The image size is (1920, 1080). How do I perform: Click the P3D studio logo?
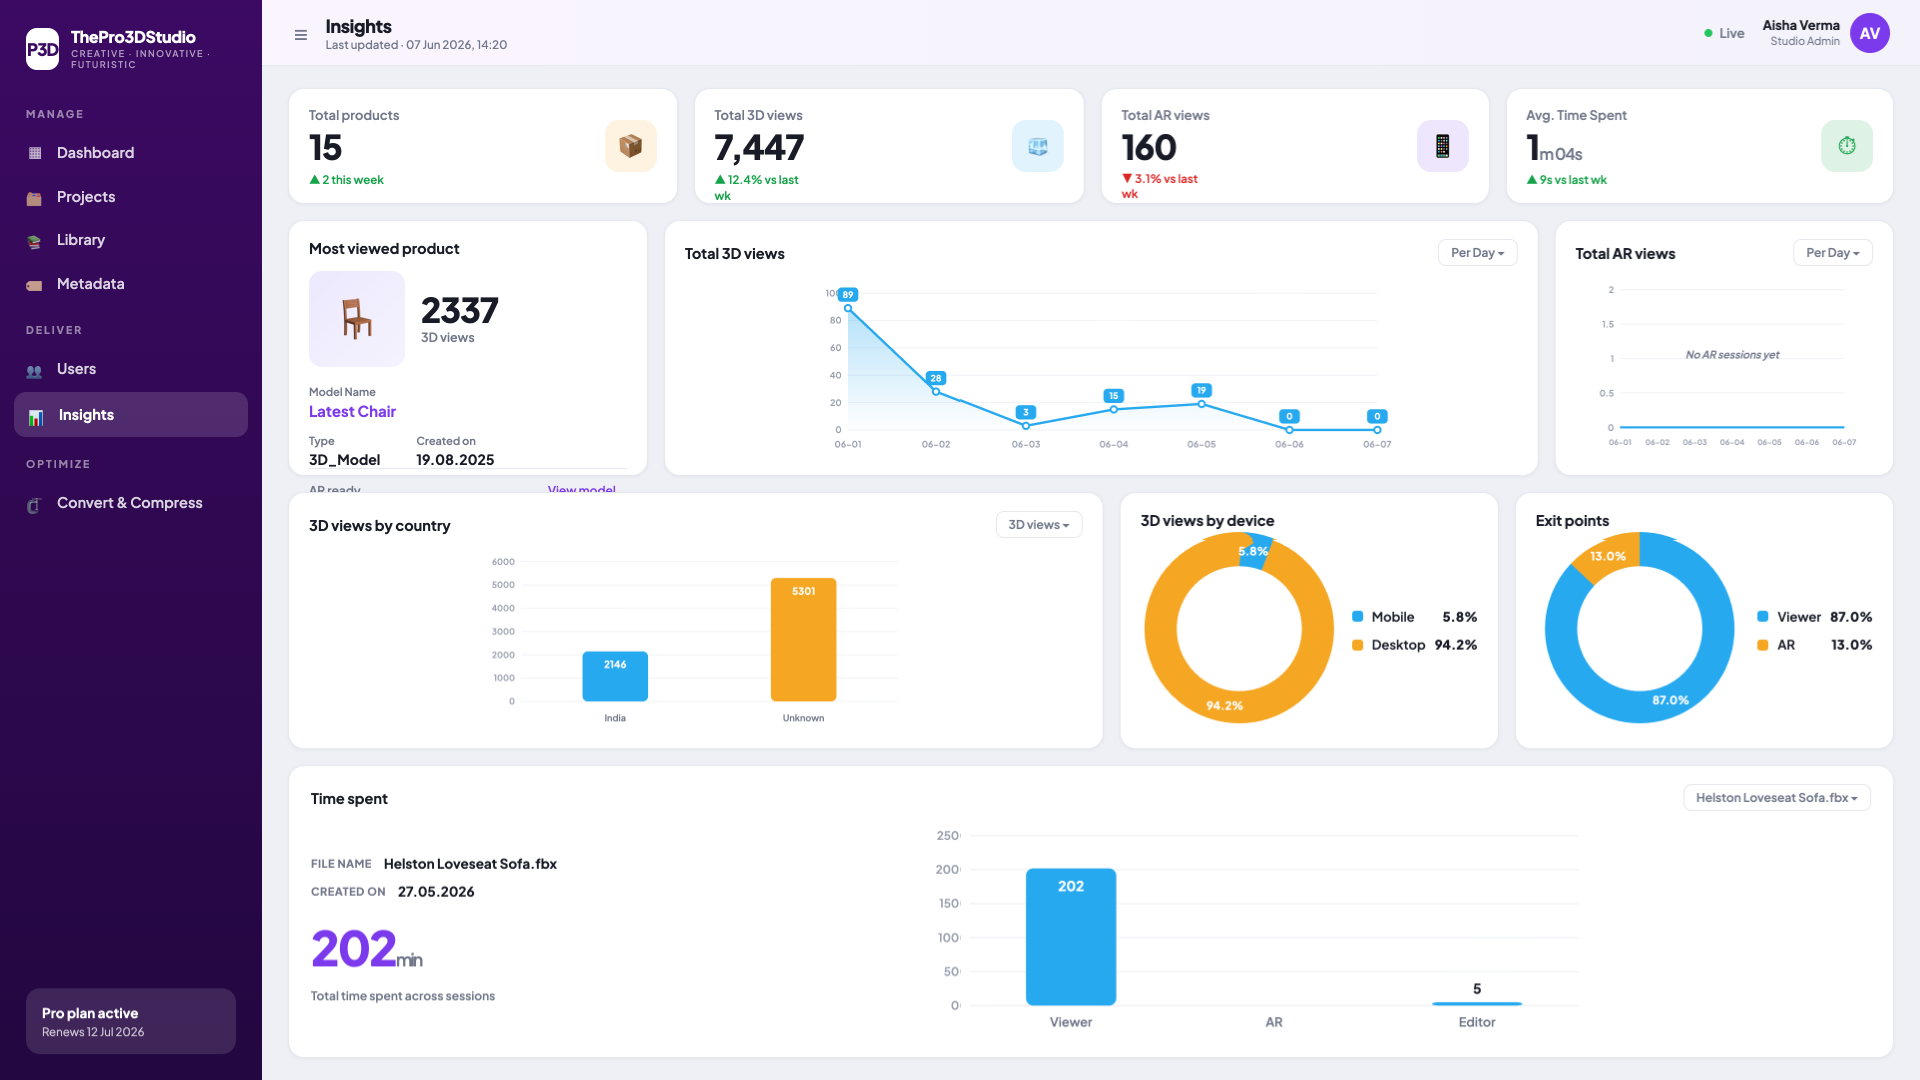pos(42,49)
